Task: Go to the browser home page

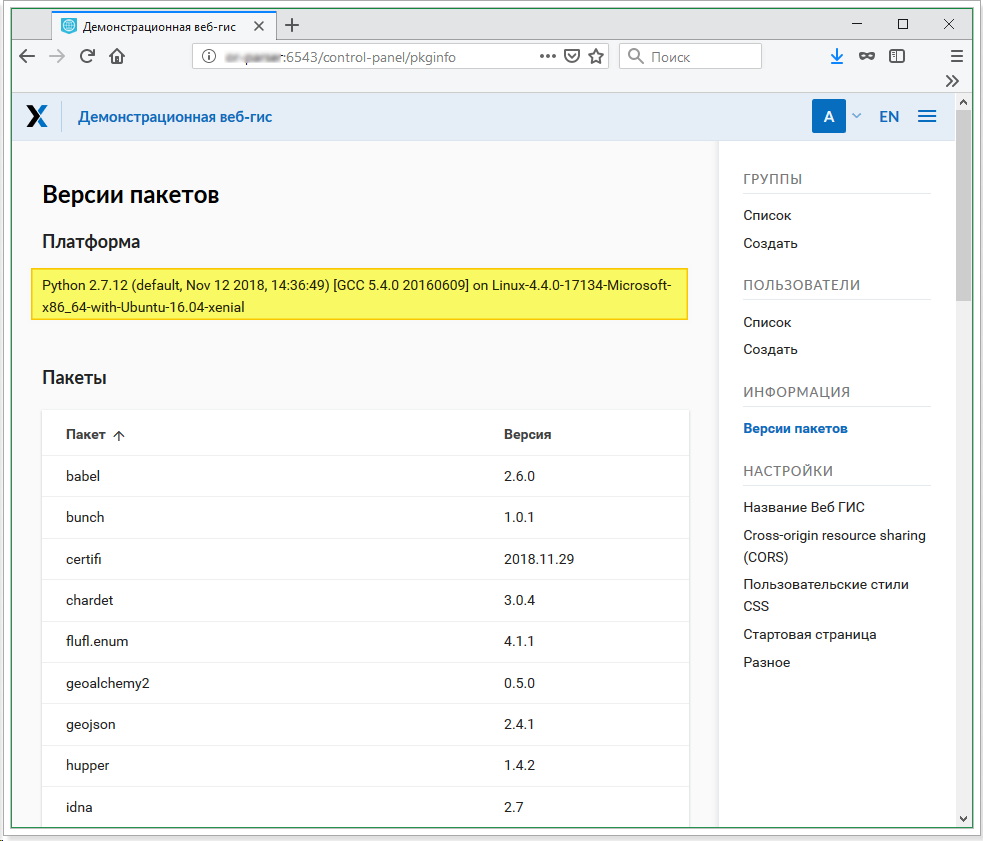Action: pyautogui.click(x=117, y=57)
